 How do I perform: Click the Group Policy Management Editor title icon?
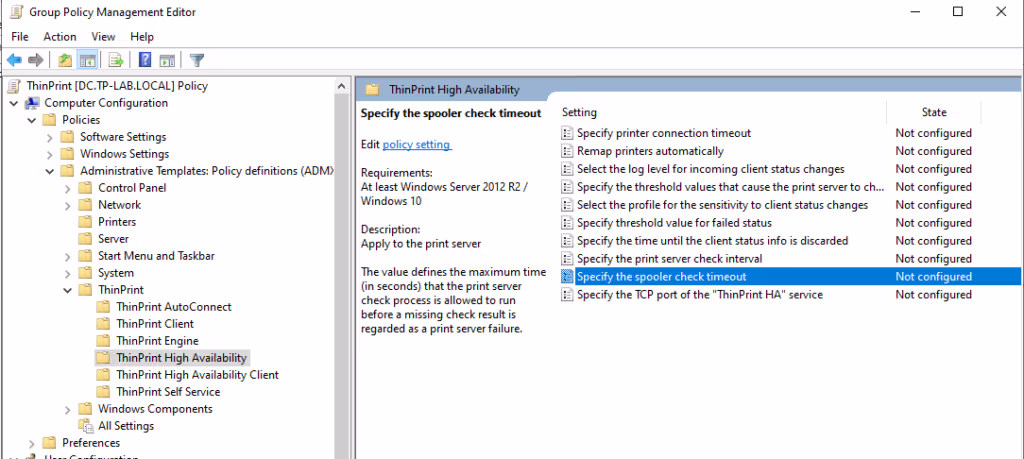click(16, 12)
